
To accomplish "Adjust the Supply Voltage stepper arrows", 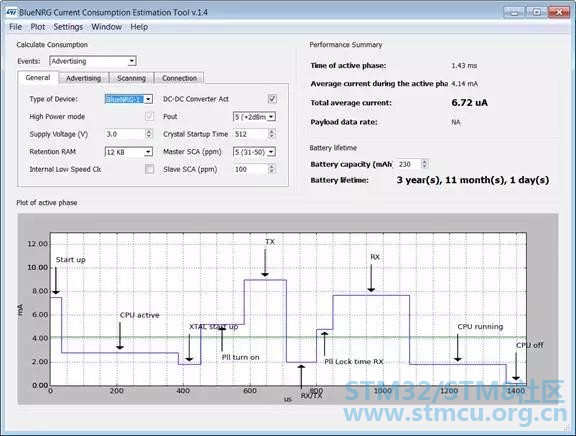I will tap(149, 134).
